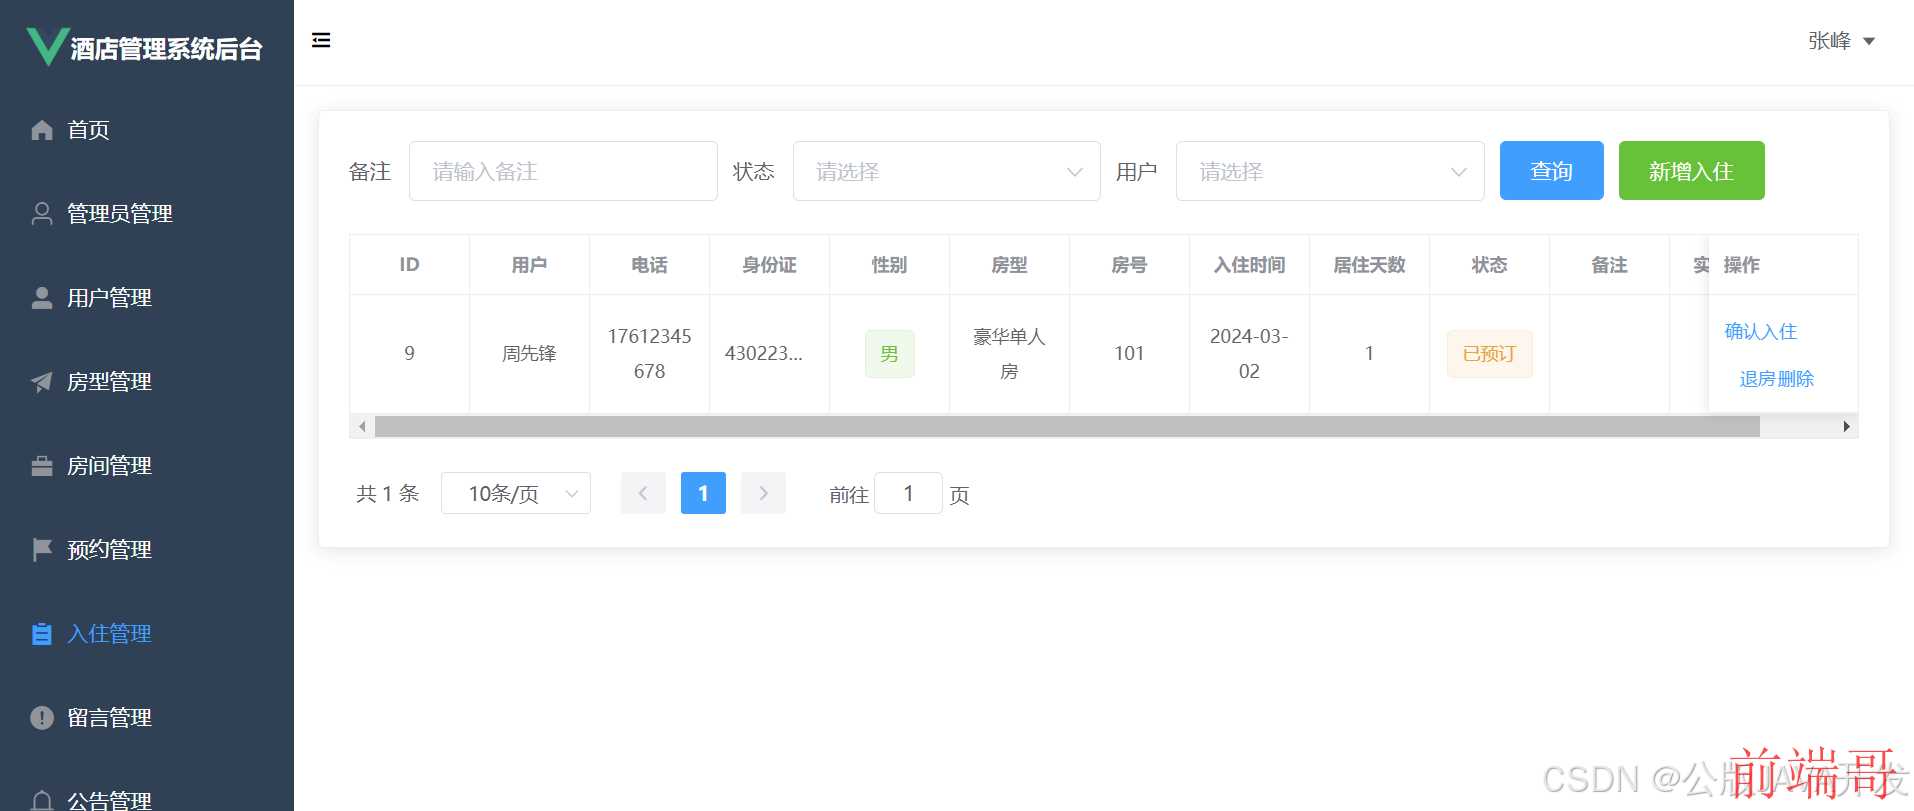
Task: Click the phone number 17612345678 cell
Action: click(649, 354)
